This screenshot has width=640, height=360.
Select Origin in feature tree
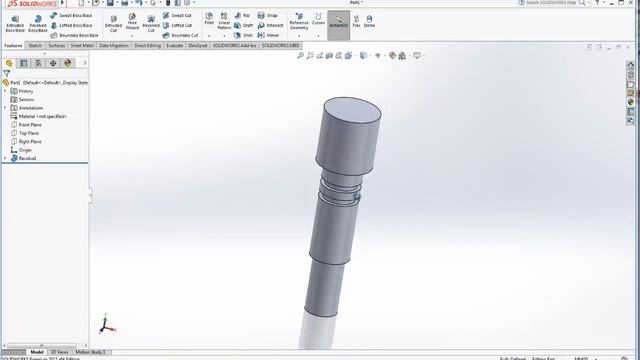tap(21, 150)
